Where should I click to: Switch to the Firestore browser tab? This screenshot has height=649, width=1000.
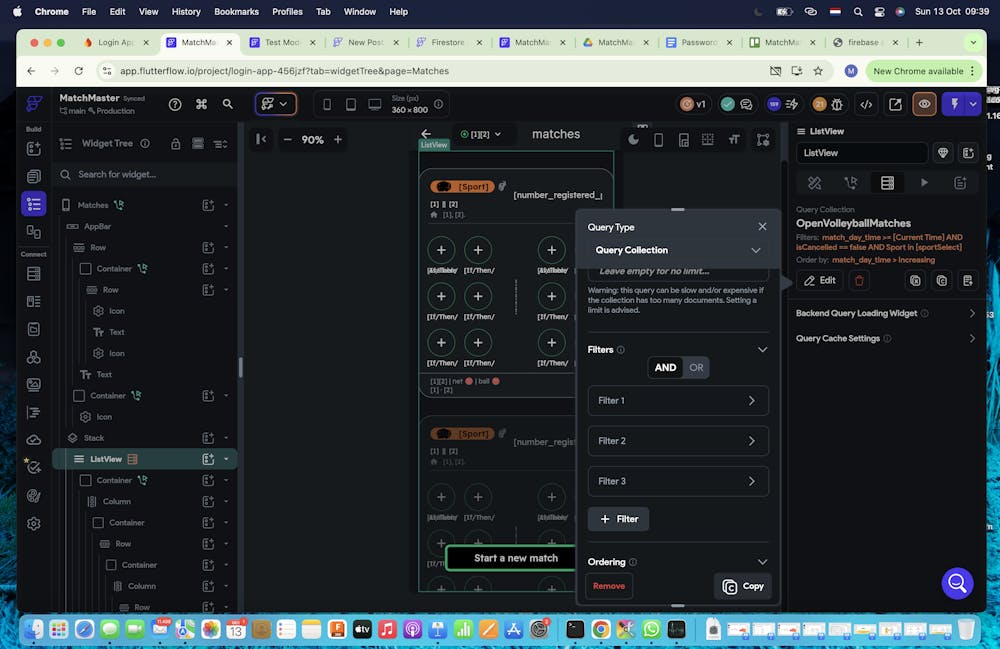pyautogui.click(x=448, y=42)
